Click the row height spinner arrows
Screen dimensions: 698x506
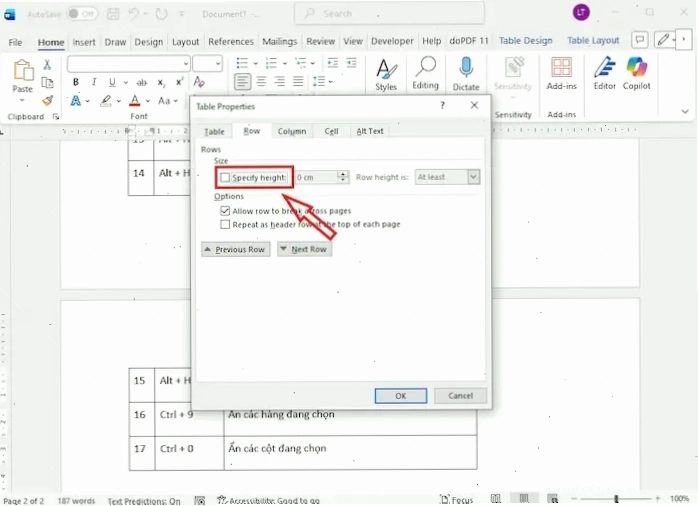pyautogui.click(x=342, y=177)
